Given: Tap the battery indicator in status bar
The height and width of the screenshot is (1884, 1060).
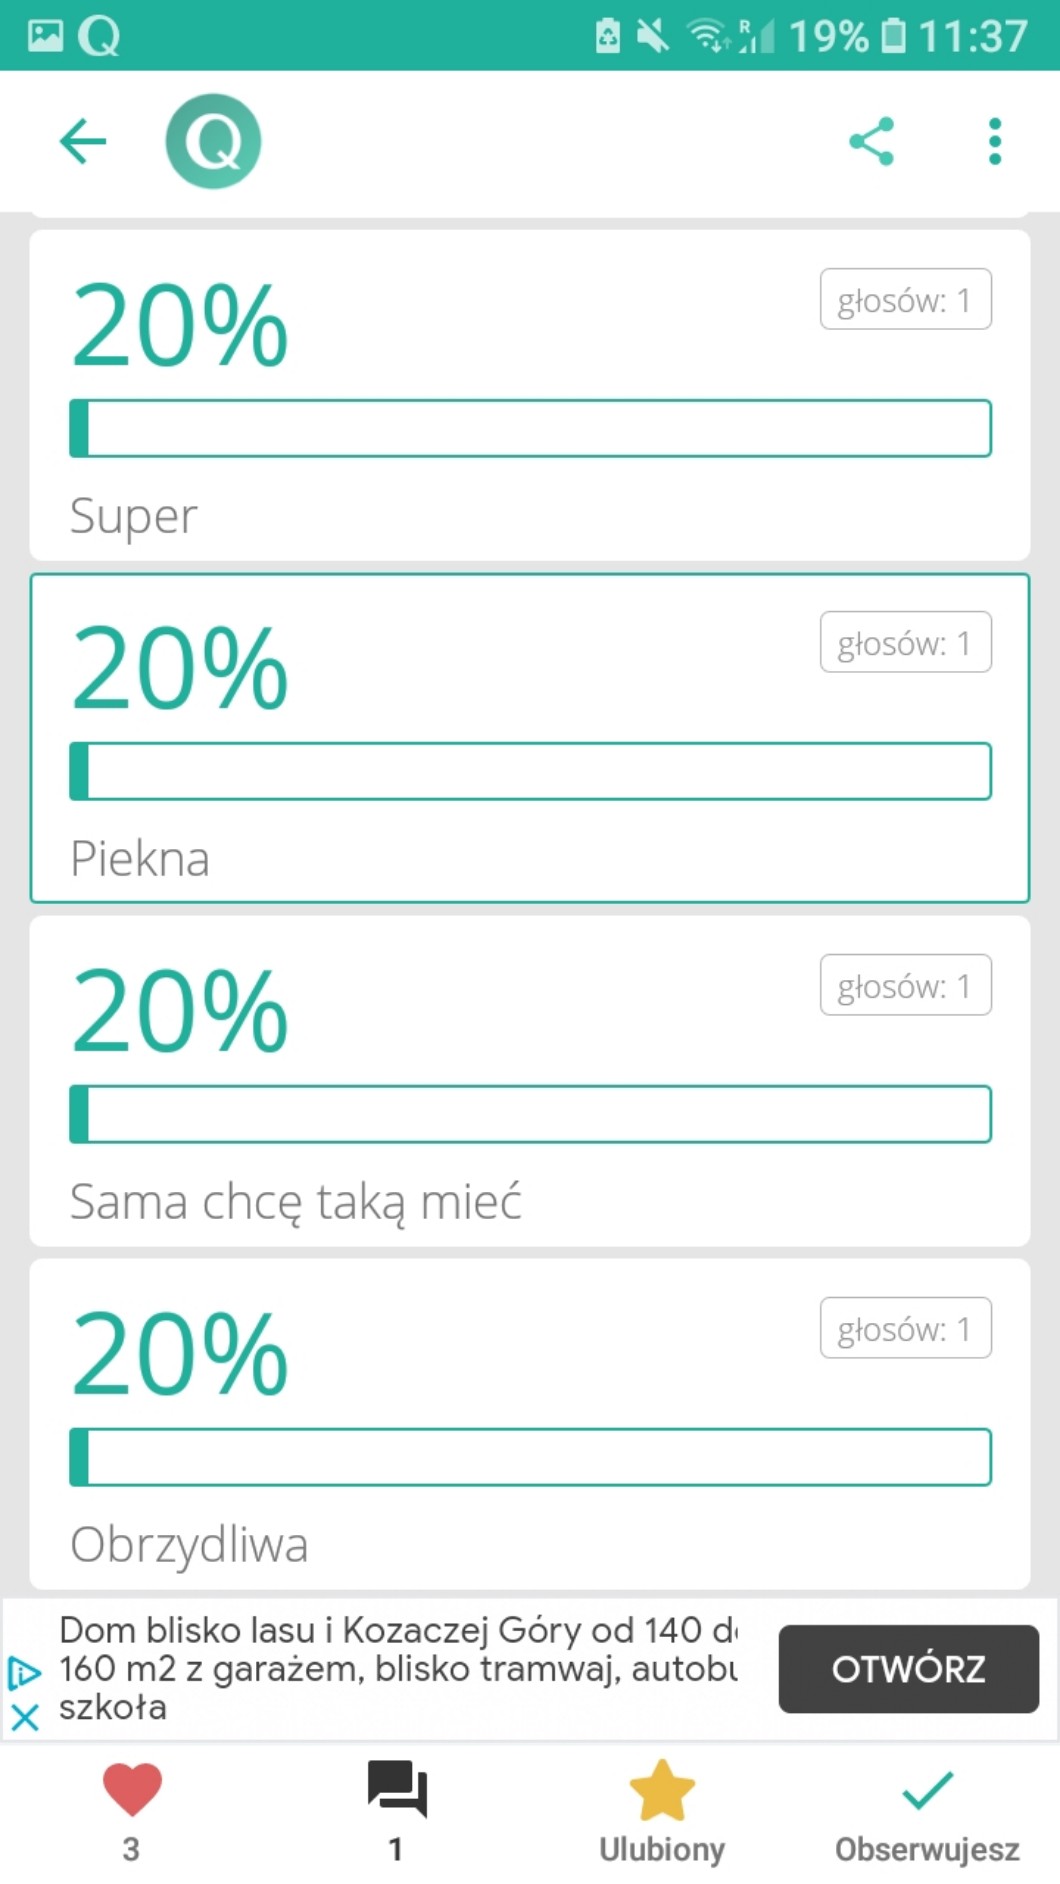Looking at the screenshot, I should pyautogui.click(x=893, y=36).
